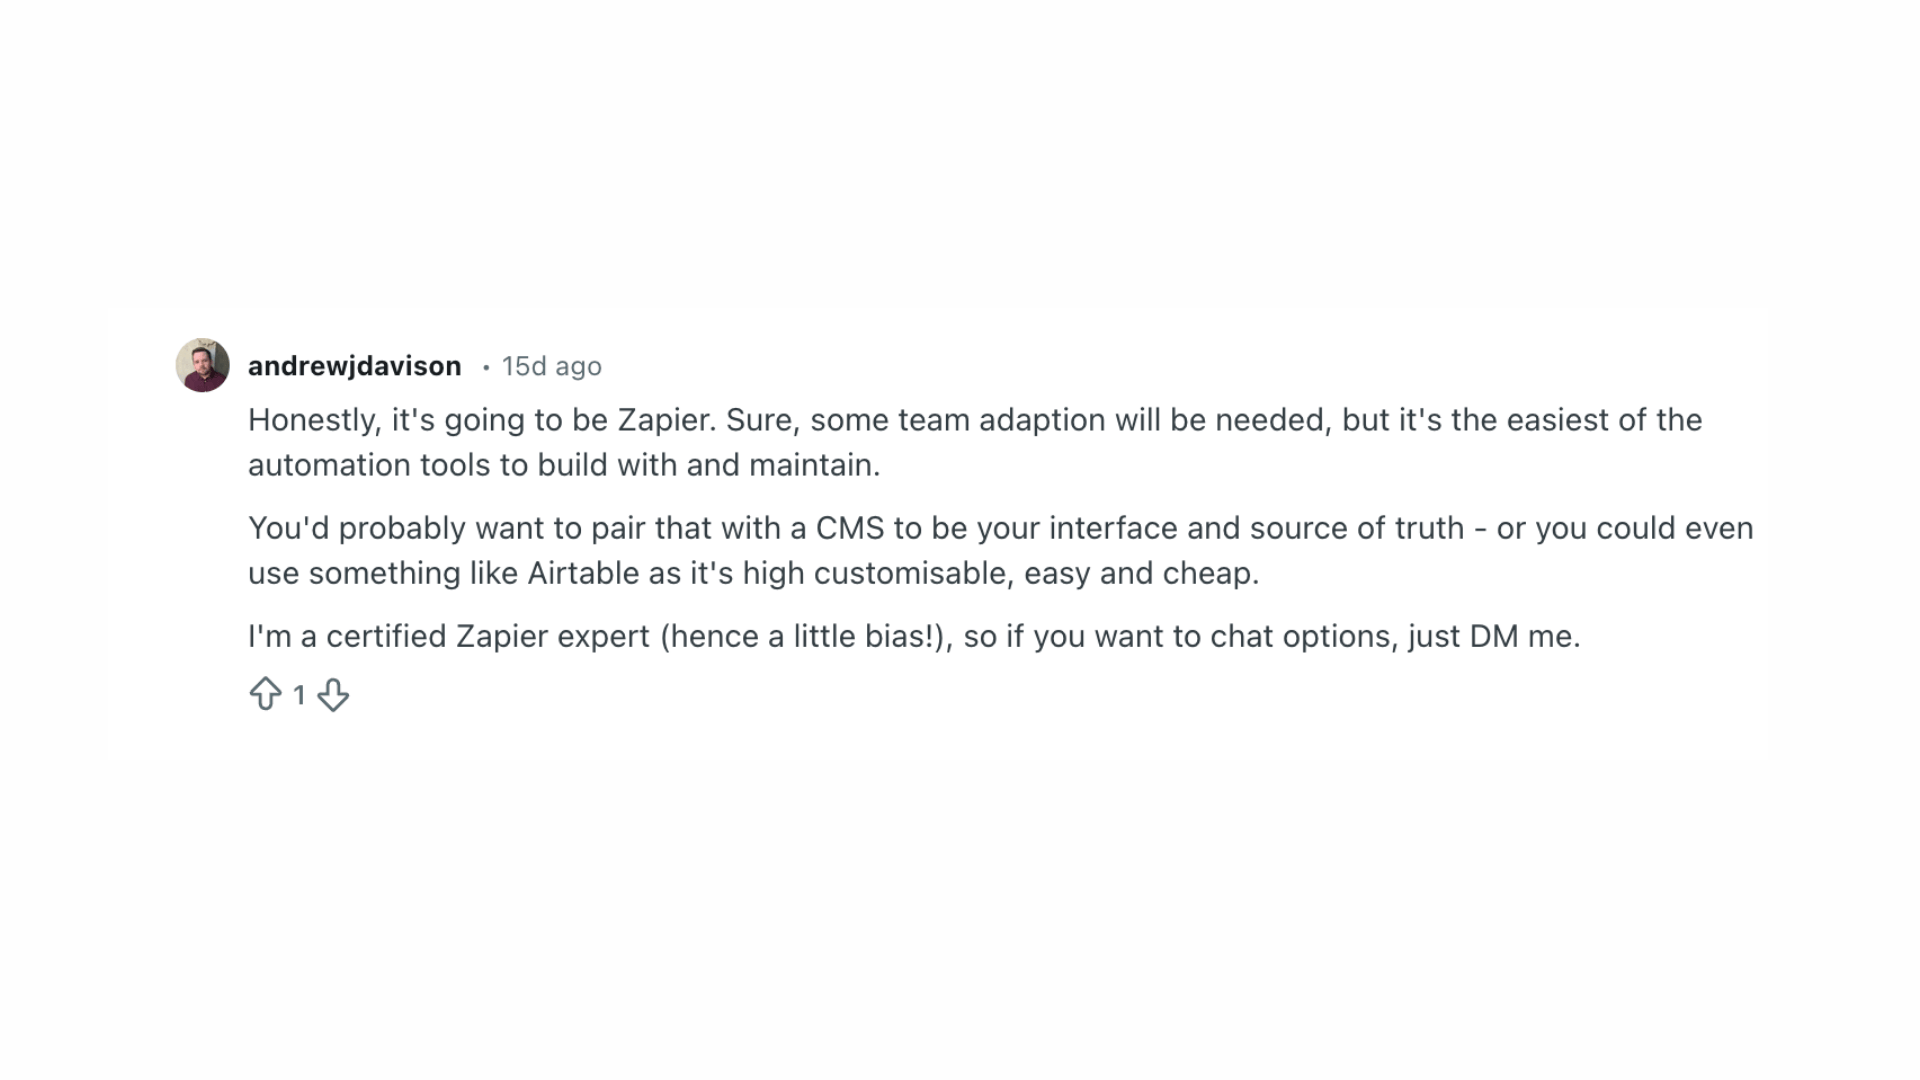This screenshot has width=1920, height=1080.
Task: Click 'easy and cheap' text
Action: pos(1140,573)
